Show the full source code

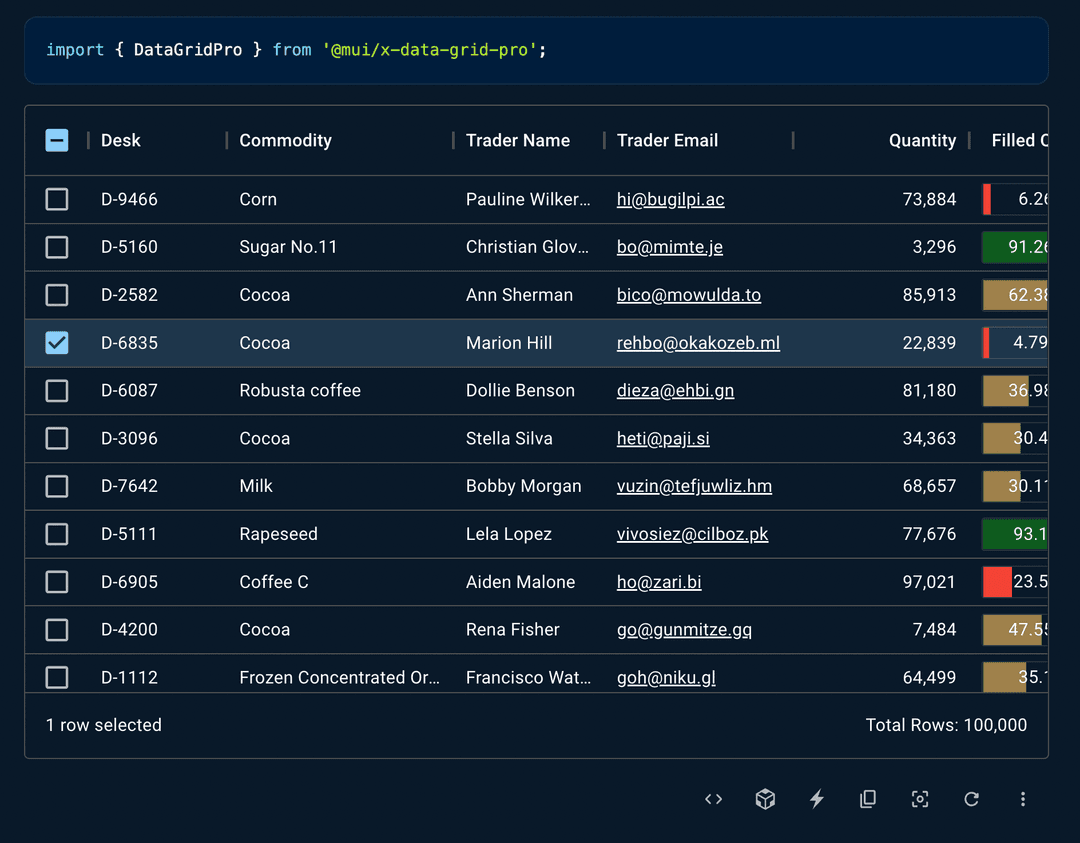[x=713, y=799]
